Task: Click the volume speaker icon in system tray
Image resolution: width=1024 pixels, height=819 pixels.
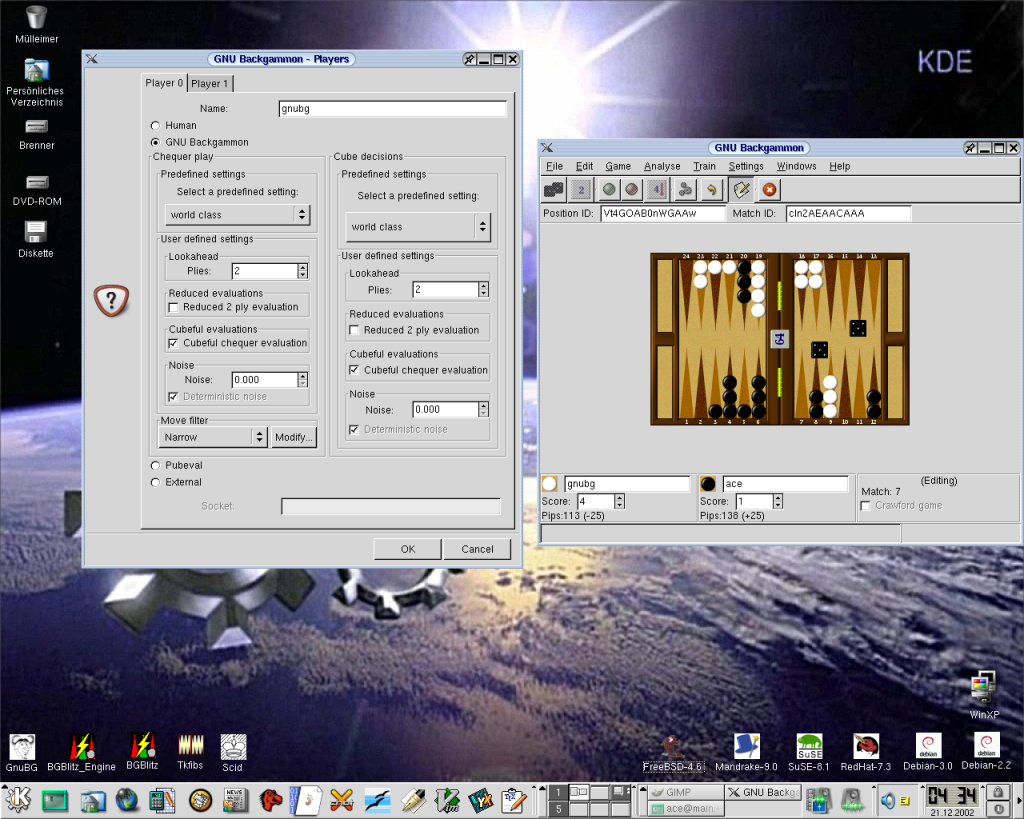Action: [x=887, y=799]
